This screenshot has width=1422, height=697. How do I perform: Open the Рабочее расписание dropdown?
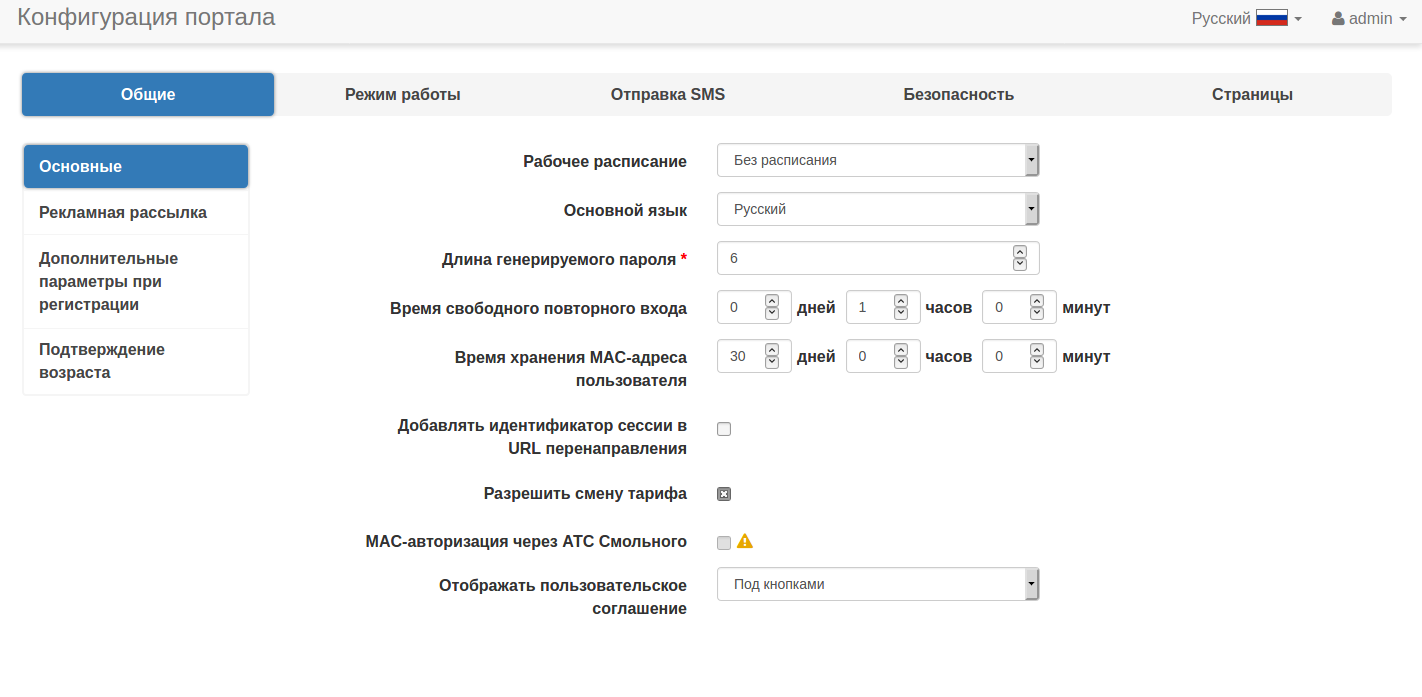click(878, 160)
